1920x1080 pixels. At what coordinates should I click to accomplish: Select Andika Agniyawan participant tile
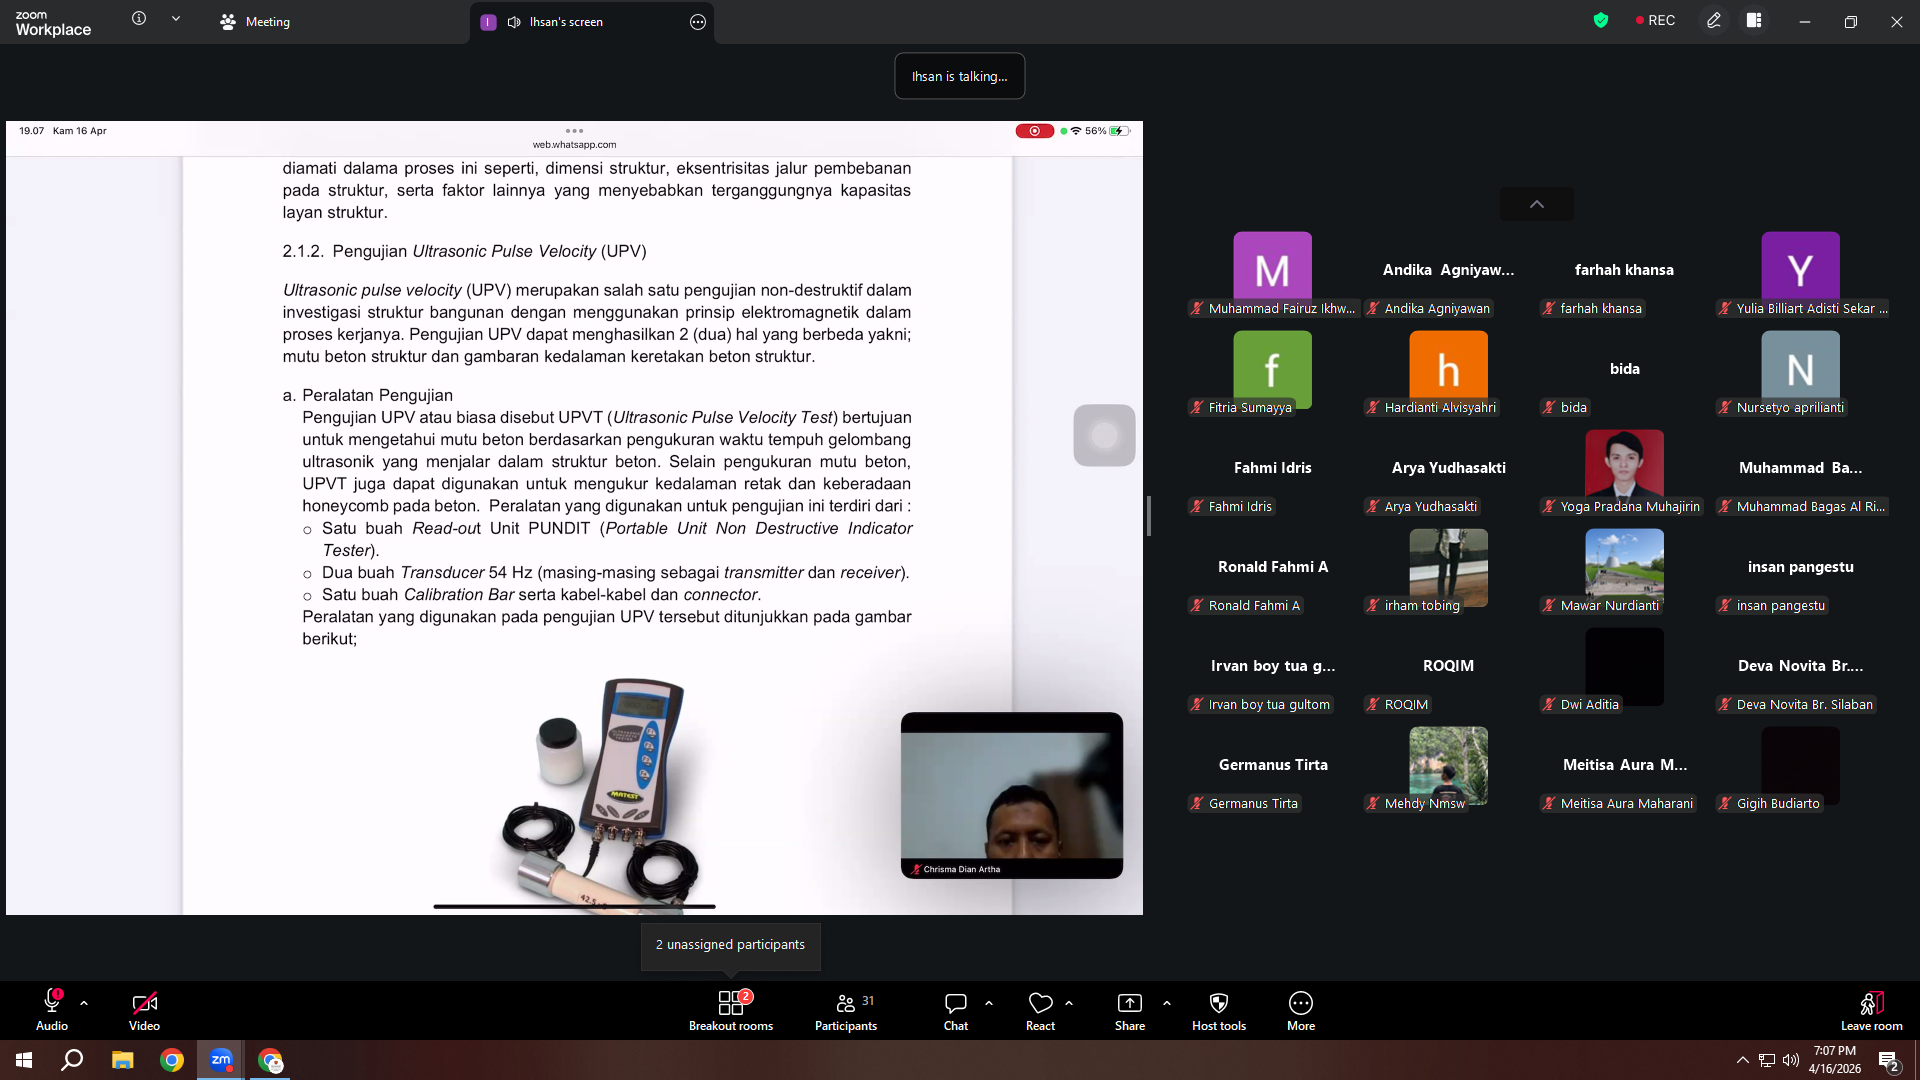1448,274
